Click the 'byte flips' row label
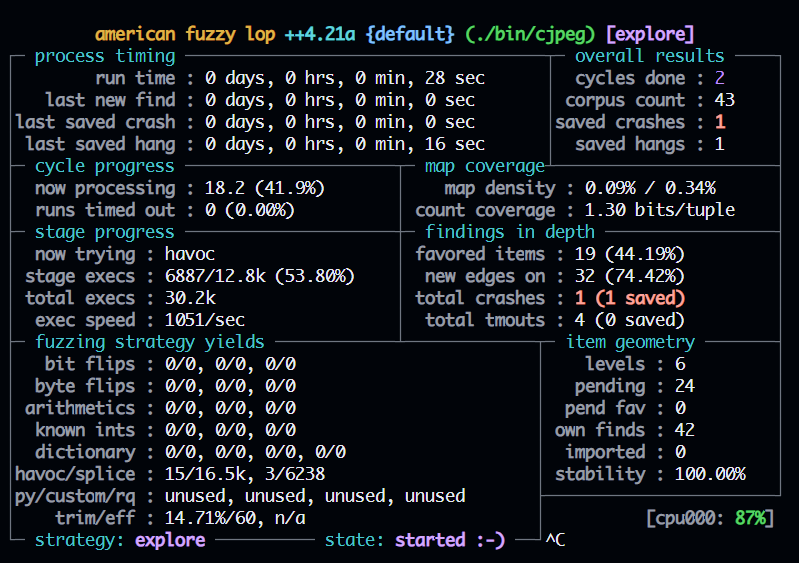The image size is (799, 563). pyautogui.click(x=85, y=386)
